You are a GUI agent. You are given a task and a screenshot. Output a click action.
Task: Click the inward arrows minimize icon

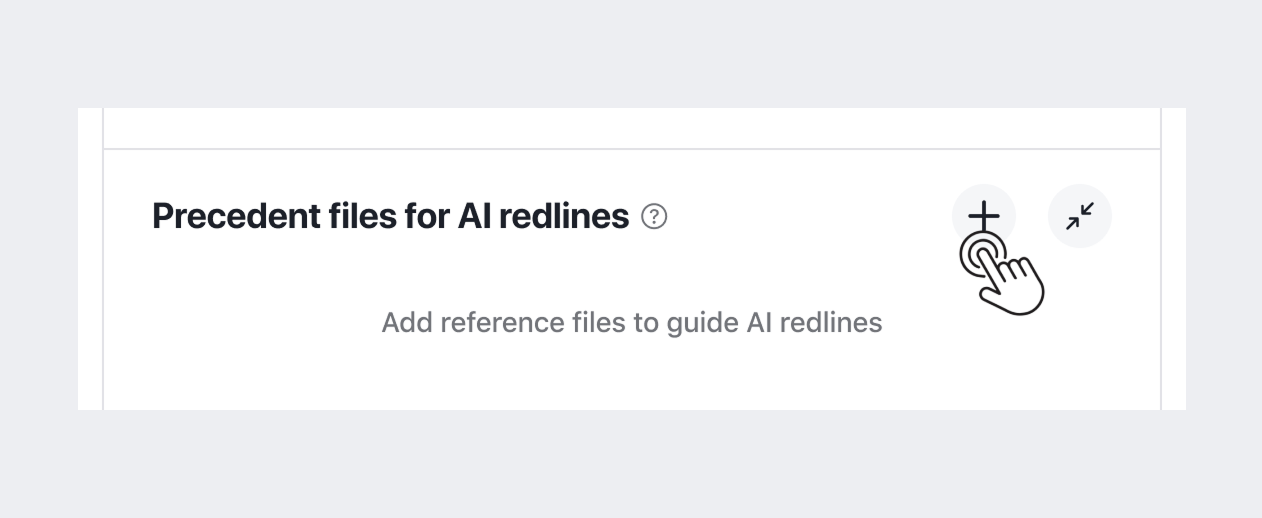click(1080, 216)
